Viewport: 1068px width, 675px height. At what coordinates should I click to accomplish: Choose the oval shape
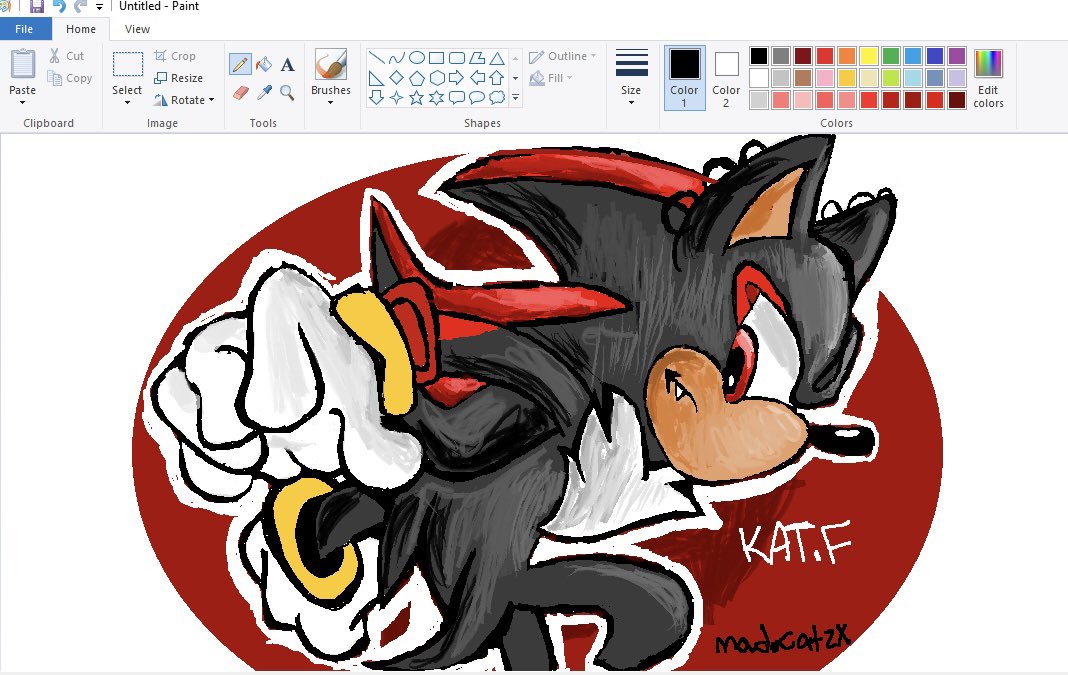(419, 57)
